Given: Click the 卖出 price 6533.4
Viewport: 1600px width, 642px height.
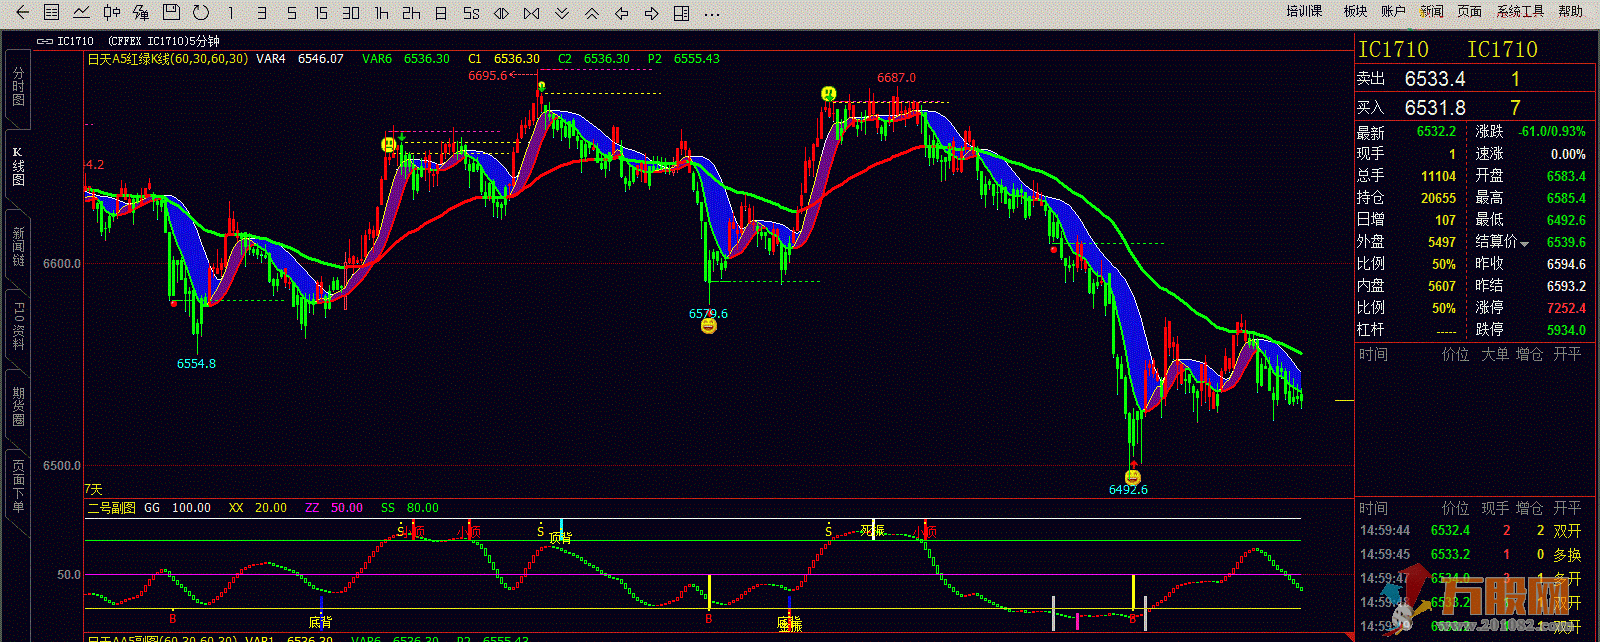Looking at the screenshot, I should click(x=1435, y=79).
